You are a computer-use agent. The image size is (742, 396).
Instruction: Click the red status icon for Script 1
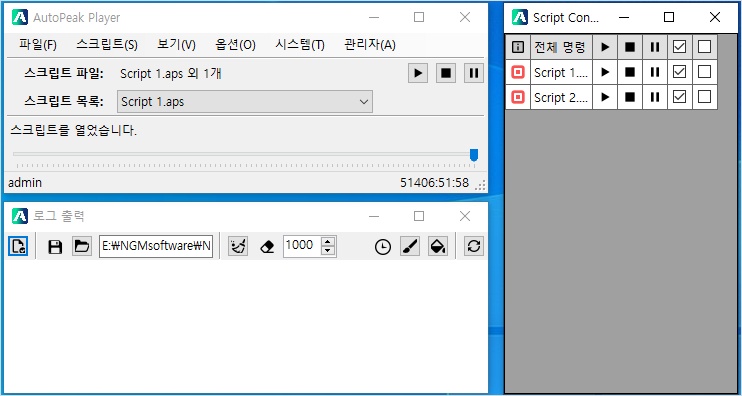click(x=518, y=72)
